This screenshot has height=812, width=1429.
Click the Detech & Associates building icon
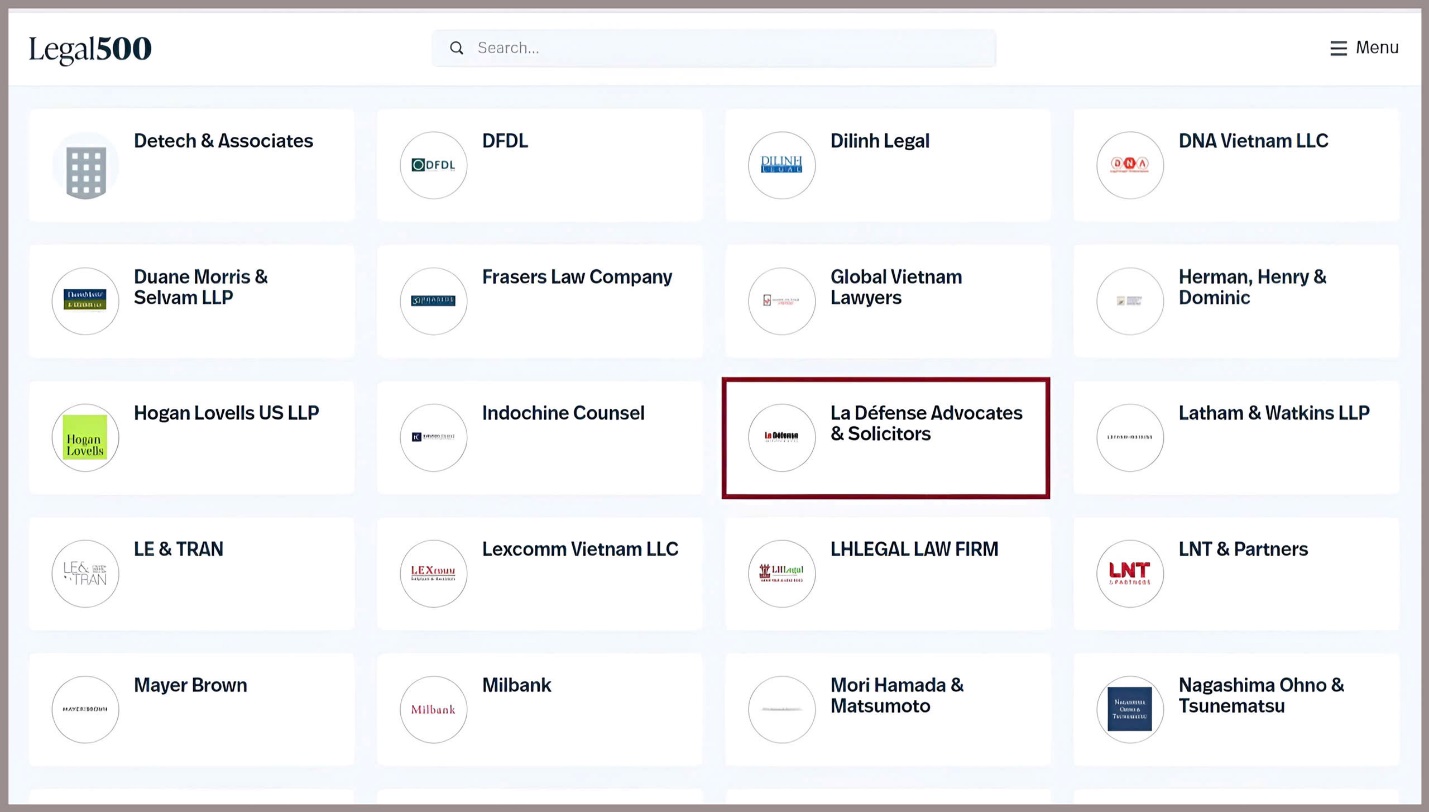click(85, 165)
